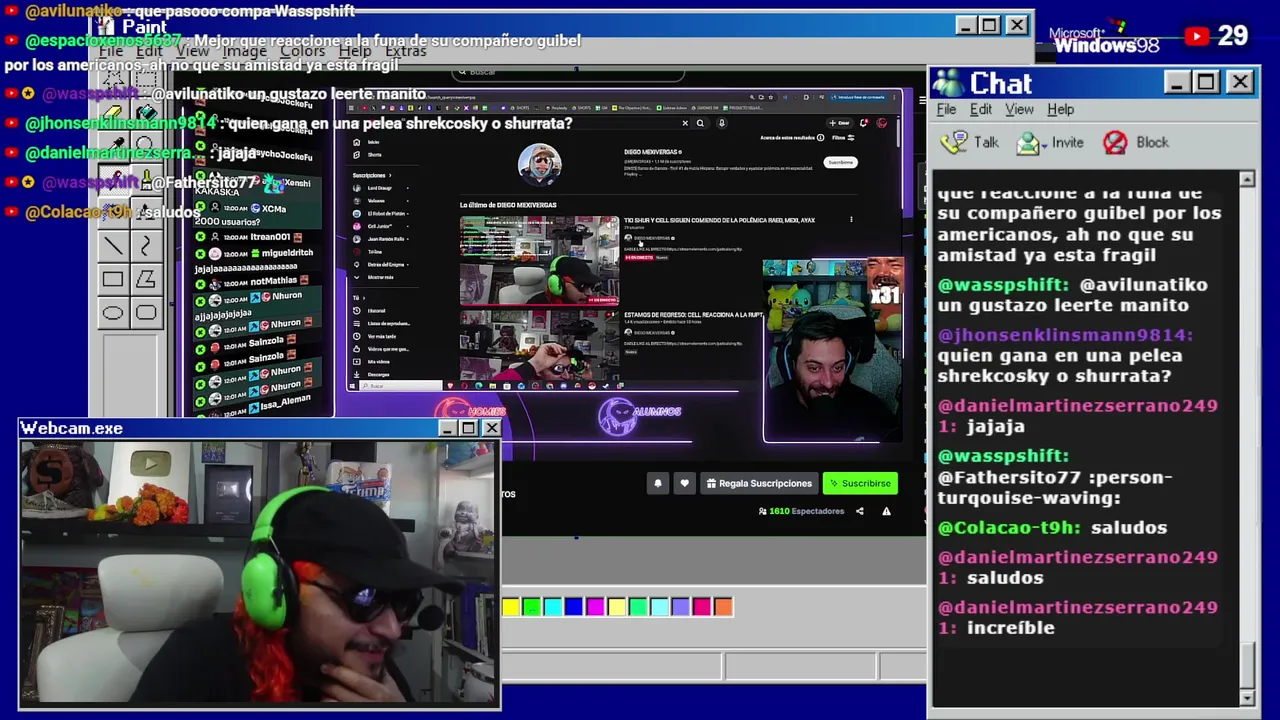Image resolution: width=1280 pixels, height=720 pixels.
Task: Click the notification bell beside Regala Suscripciones
Action: point(658,483)
